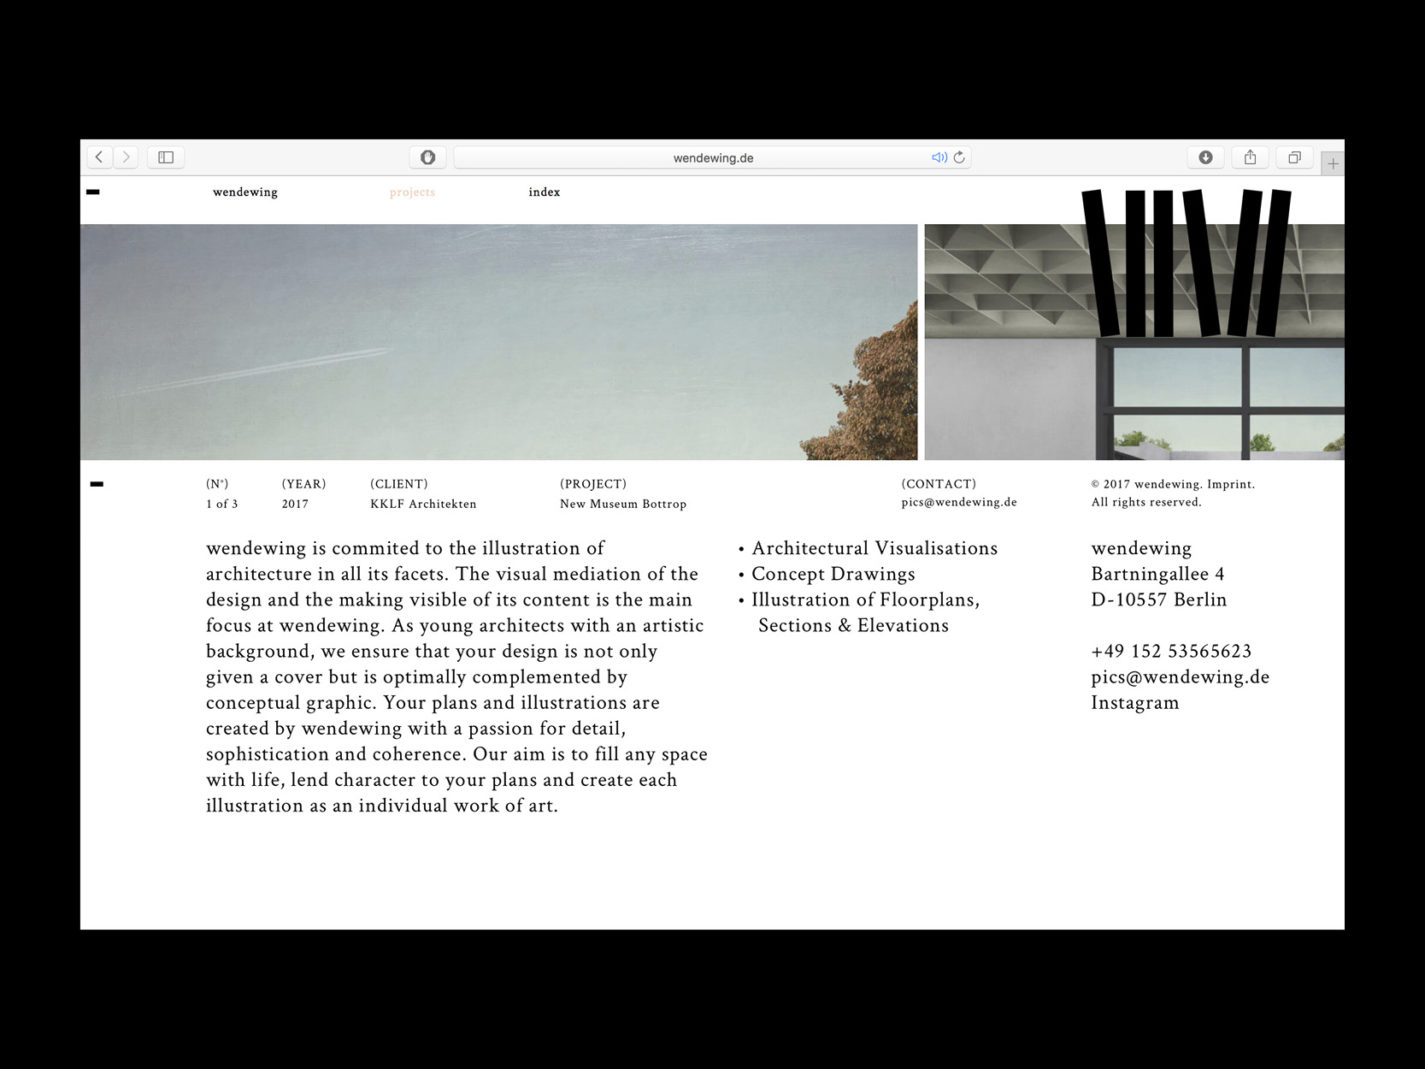Click the (CONTACT) column label
The image size is (1425, 1069).
point(939,484)
